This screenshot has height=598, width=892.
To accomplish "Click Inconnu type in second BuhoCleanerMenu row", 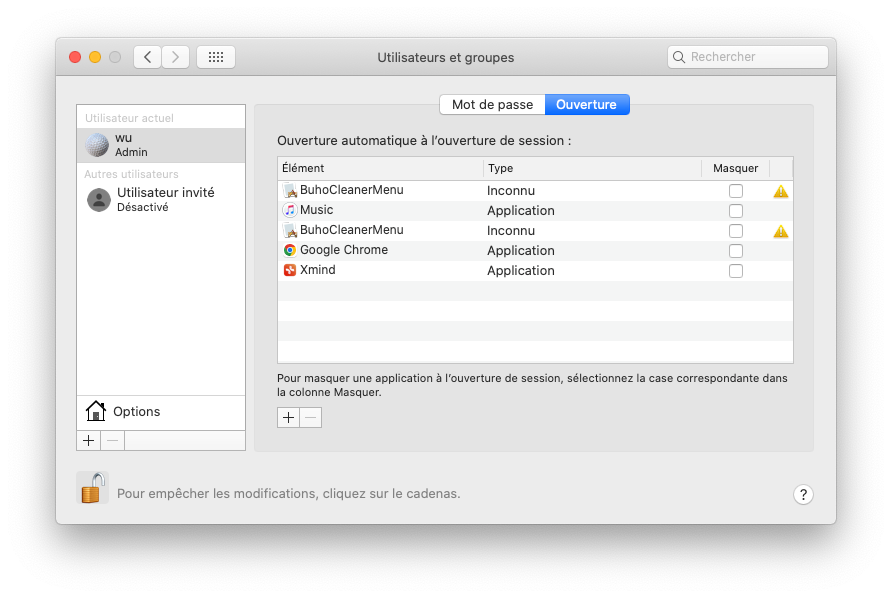I will click(x=511, y=231).
